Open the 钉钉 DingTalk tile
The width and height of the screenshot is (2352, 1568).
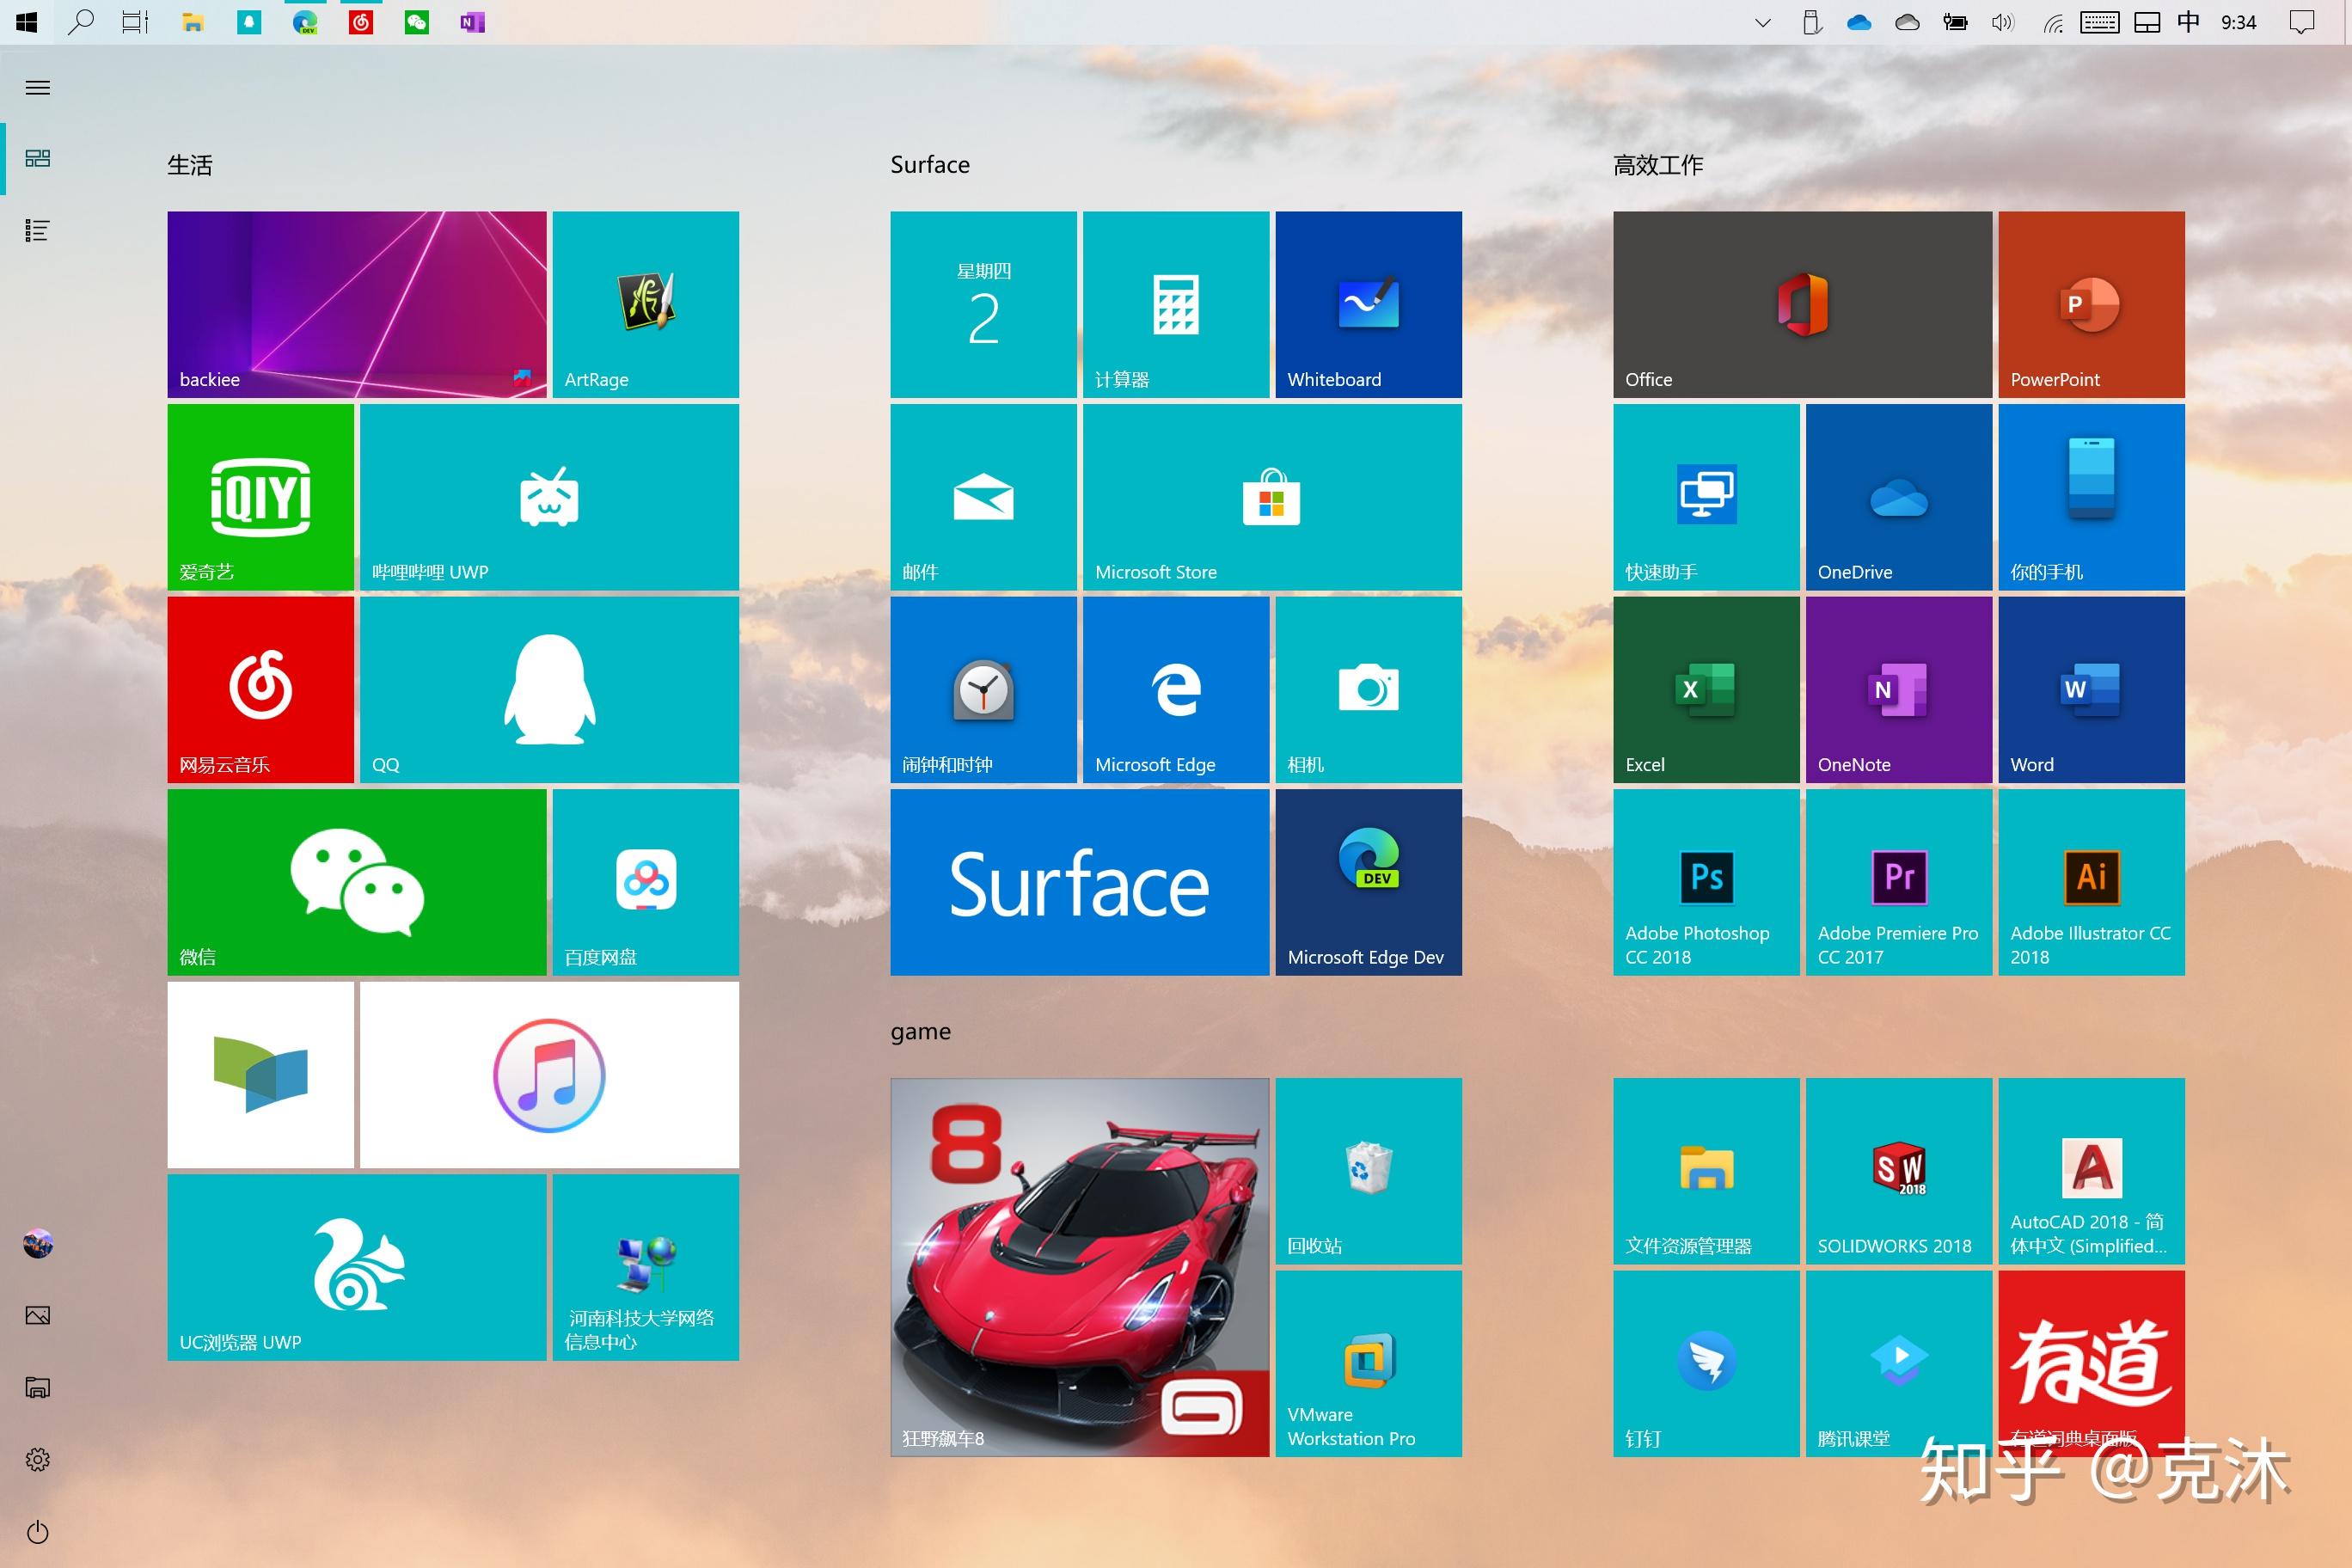(1707, 1363)
